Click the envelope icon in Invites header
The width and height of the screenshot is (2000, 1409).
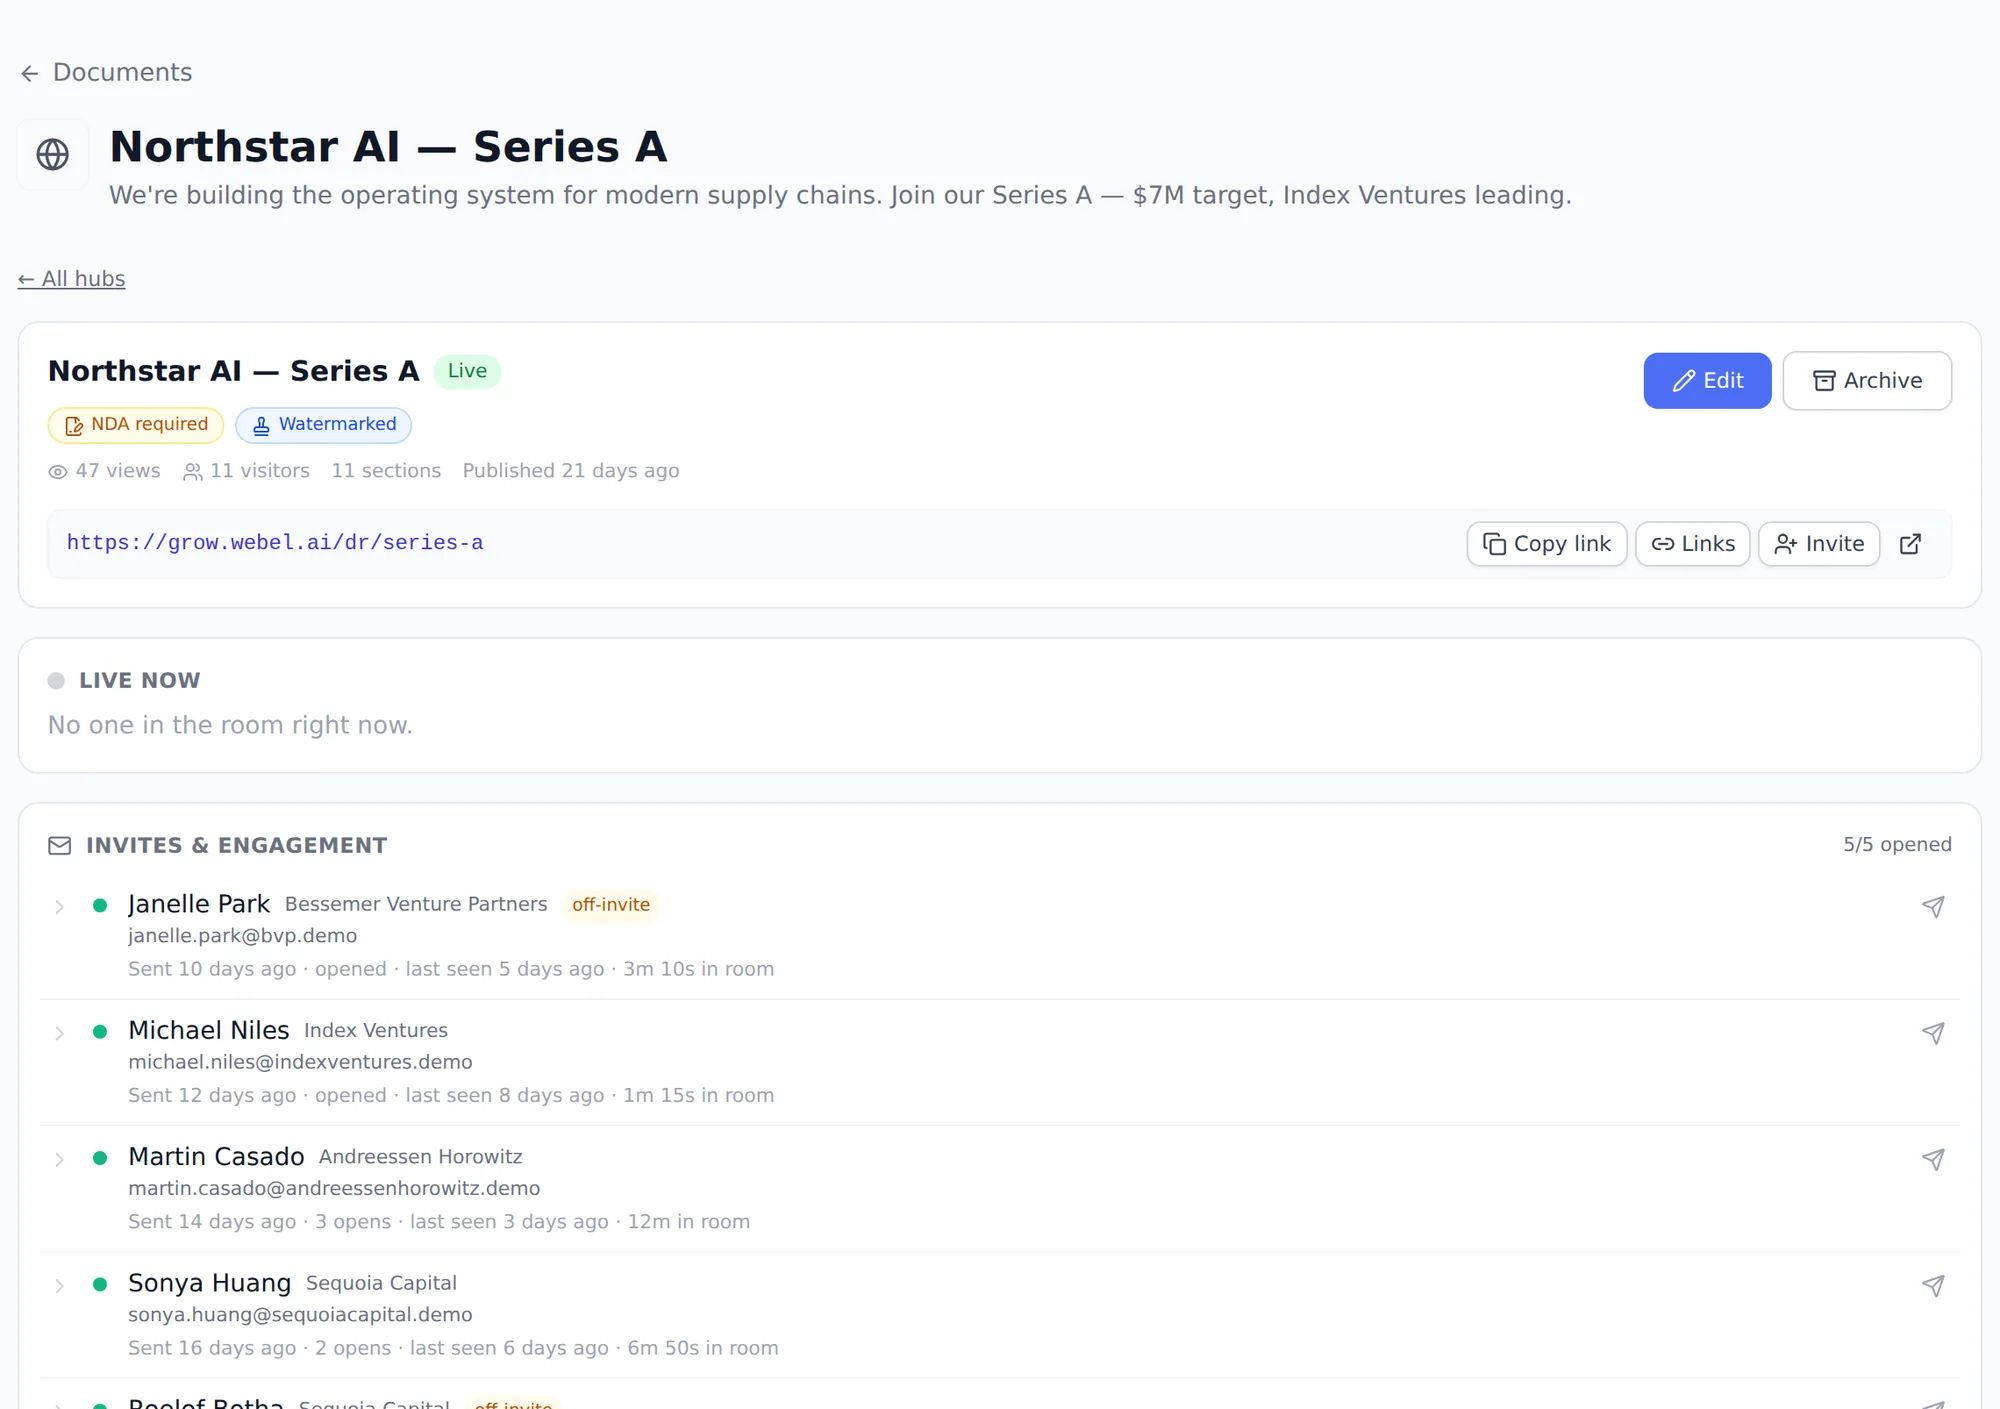tap(60, 846)
